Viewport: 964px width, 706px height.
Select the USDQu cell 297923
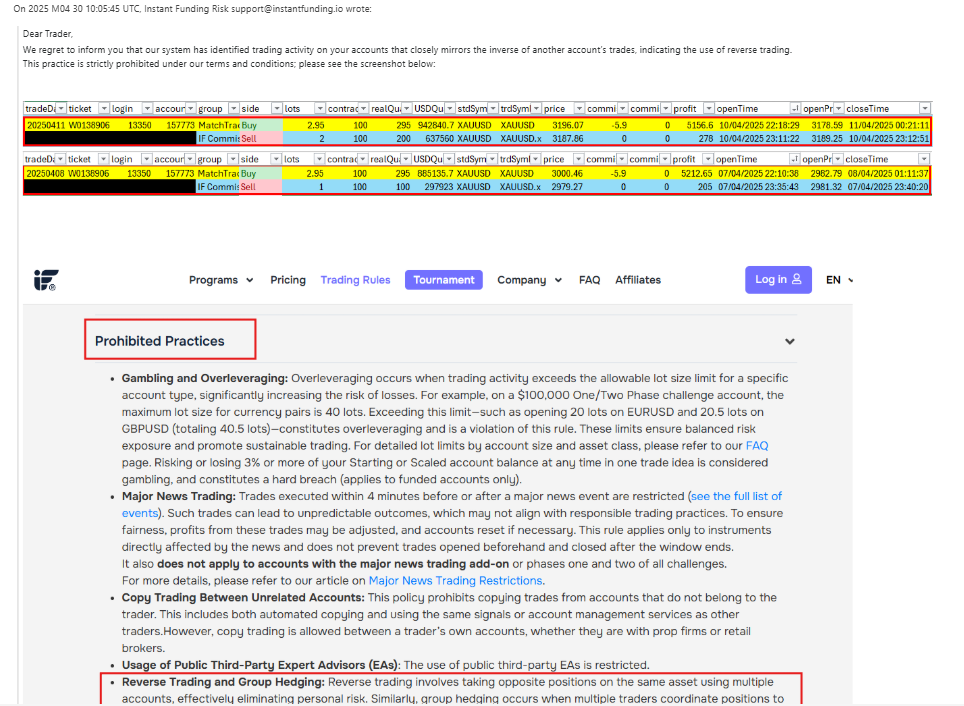pyautogui.click(x=433, y=187)
